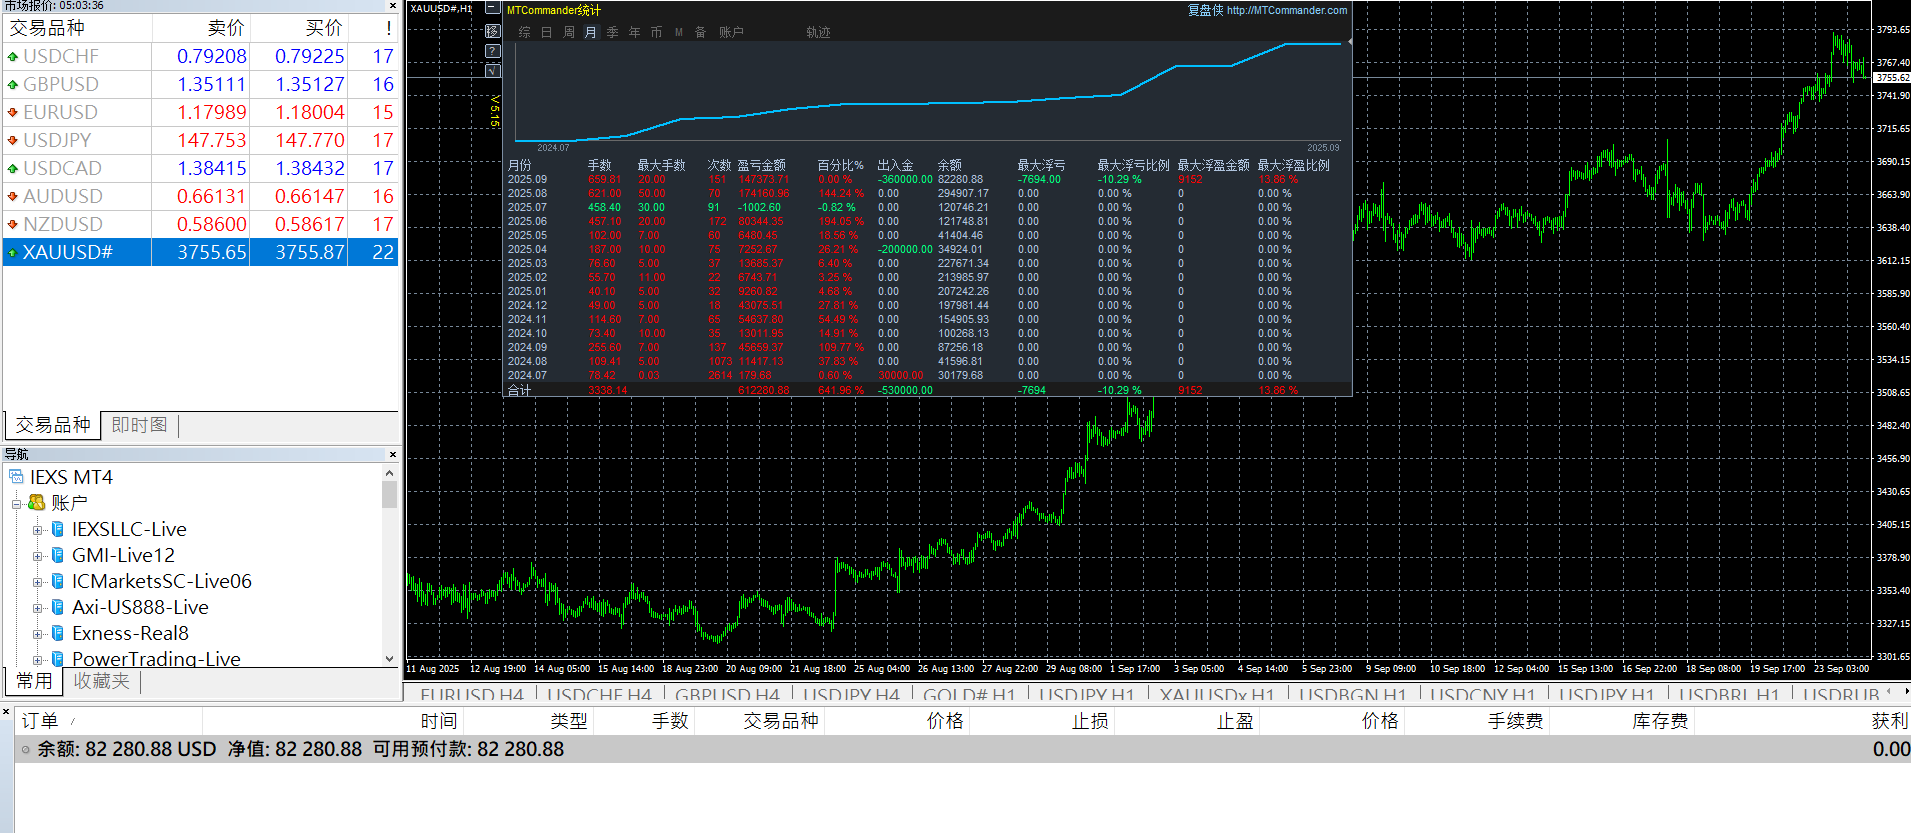Switch to 常用 common tab
This screenshot has width=1911, height=833.
[34, 681]
